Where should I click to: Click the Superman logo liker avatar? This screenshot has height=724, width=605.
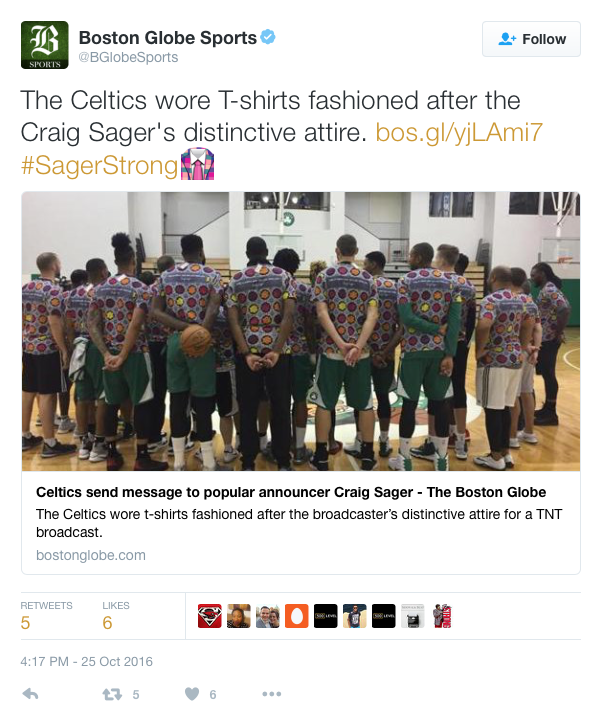click(x=210, y=616)
